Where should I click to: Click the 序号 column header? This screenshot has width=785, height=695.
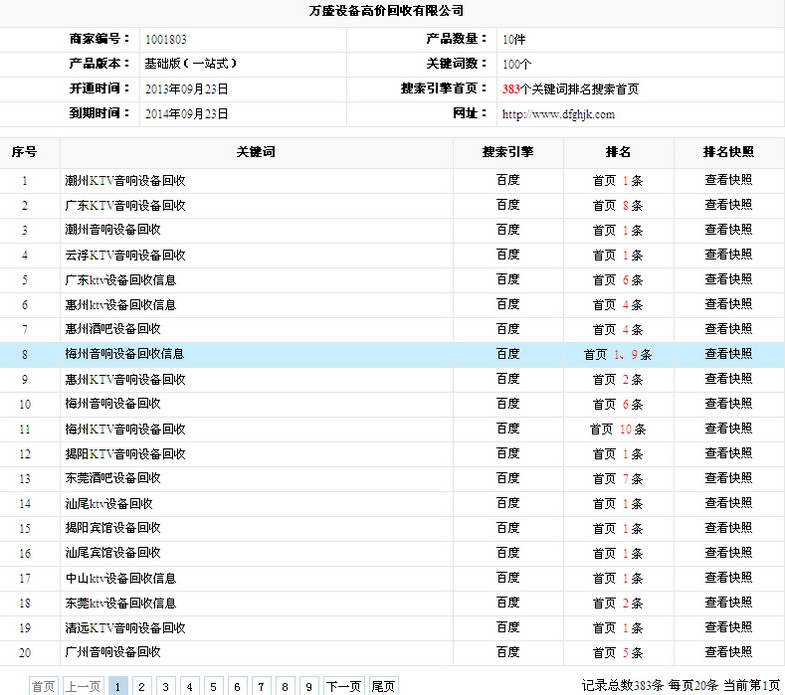(x=25, y=152)
